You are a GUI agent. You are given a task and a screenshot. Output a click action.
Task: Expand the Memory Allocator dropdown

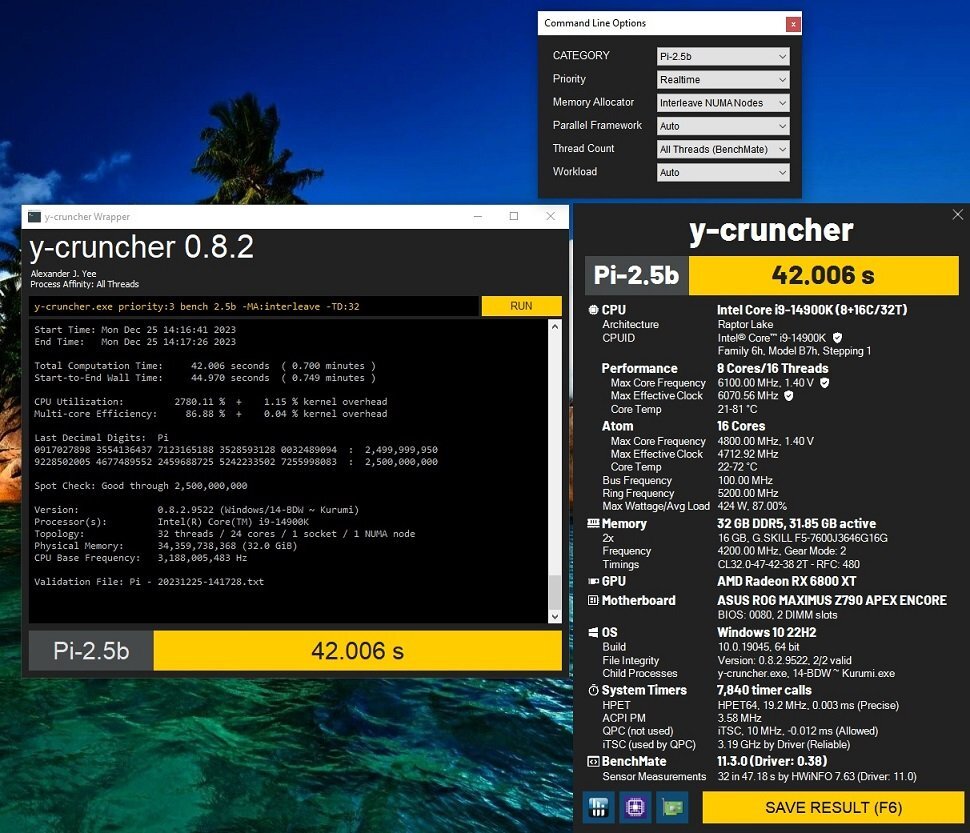(x=723, y=103)
